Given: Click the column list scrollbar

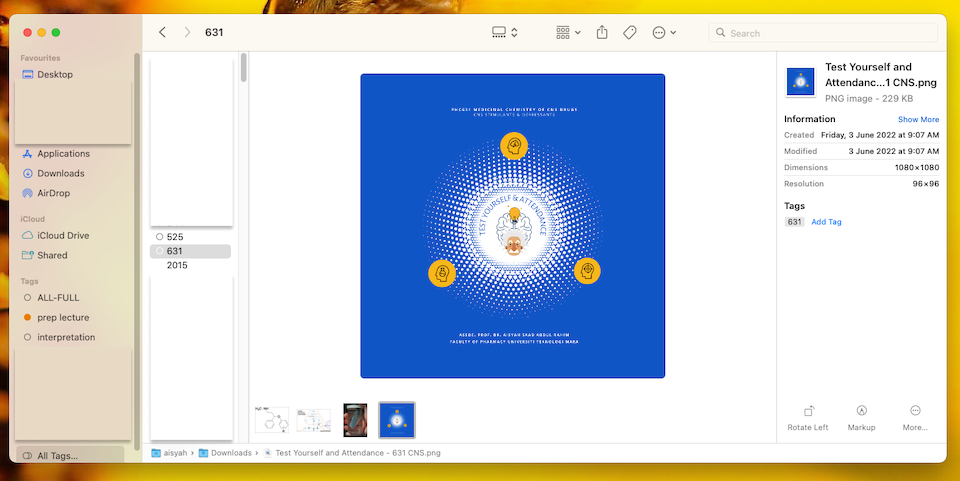Looking at the screenshot, I should coord(244,67).
